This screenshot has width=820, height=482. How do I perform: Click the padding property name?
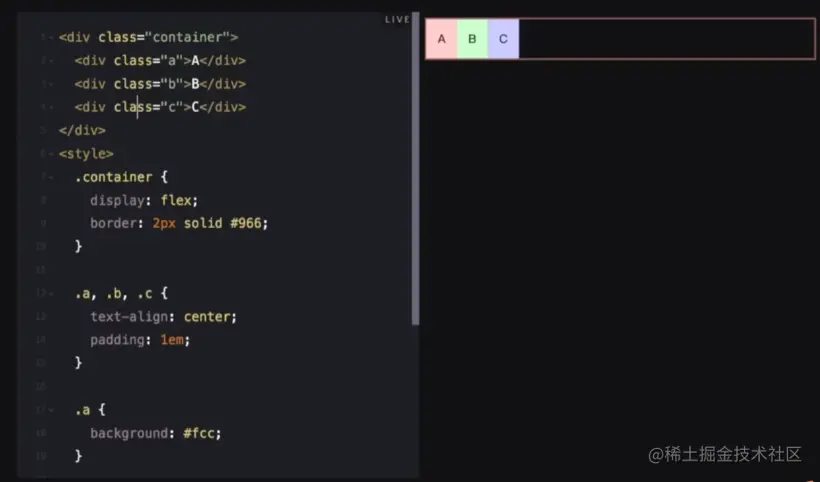[117, 340]
